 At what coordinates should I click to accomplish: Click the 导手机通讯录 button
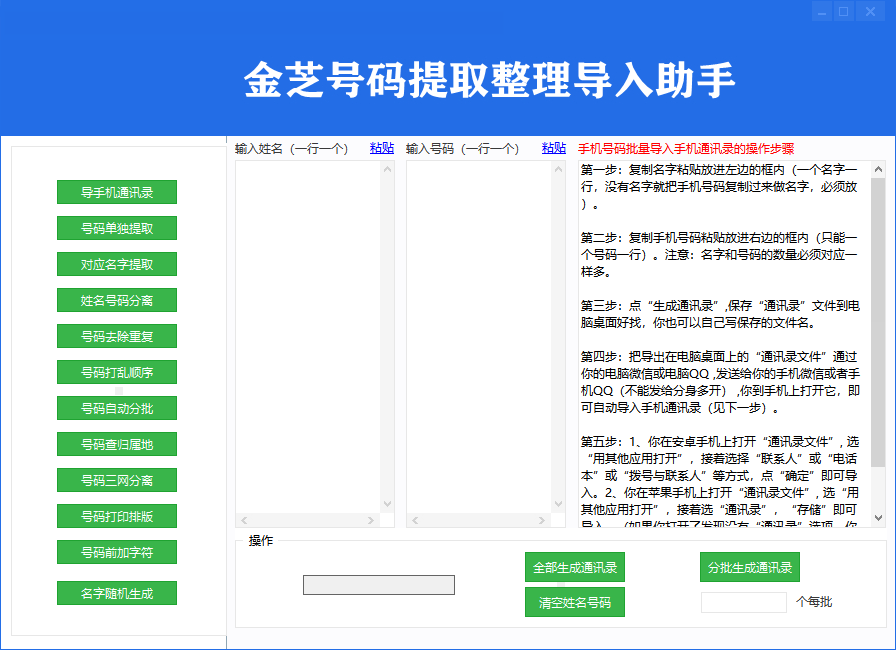(x=116, y=192)
